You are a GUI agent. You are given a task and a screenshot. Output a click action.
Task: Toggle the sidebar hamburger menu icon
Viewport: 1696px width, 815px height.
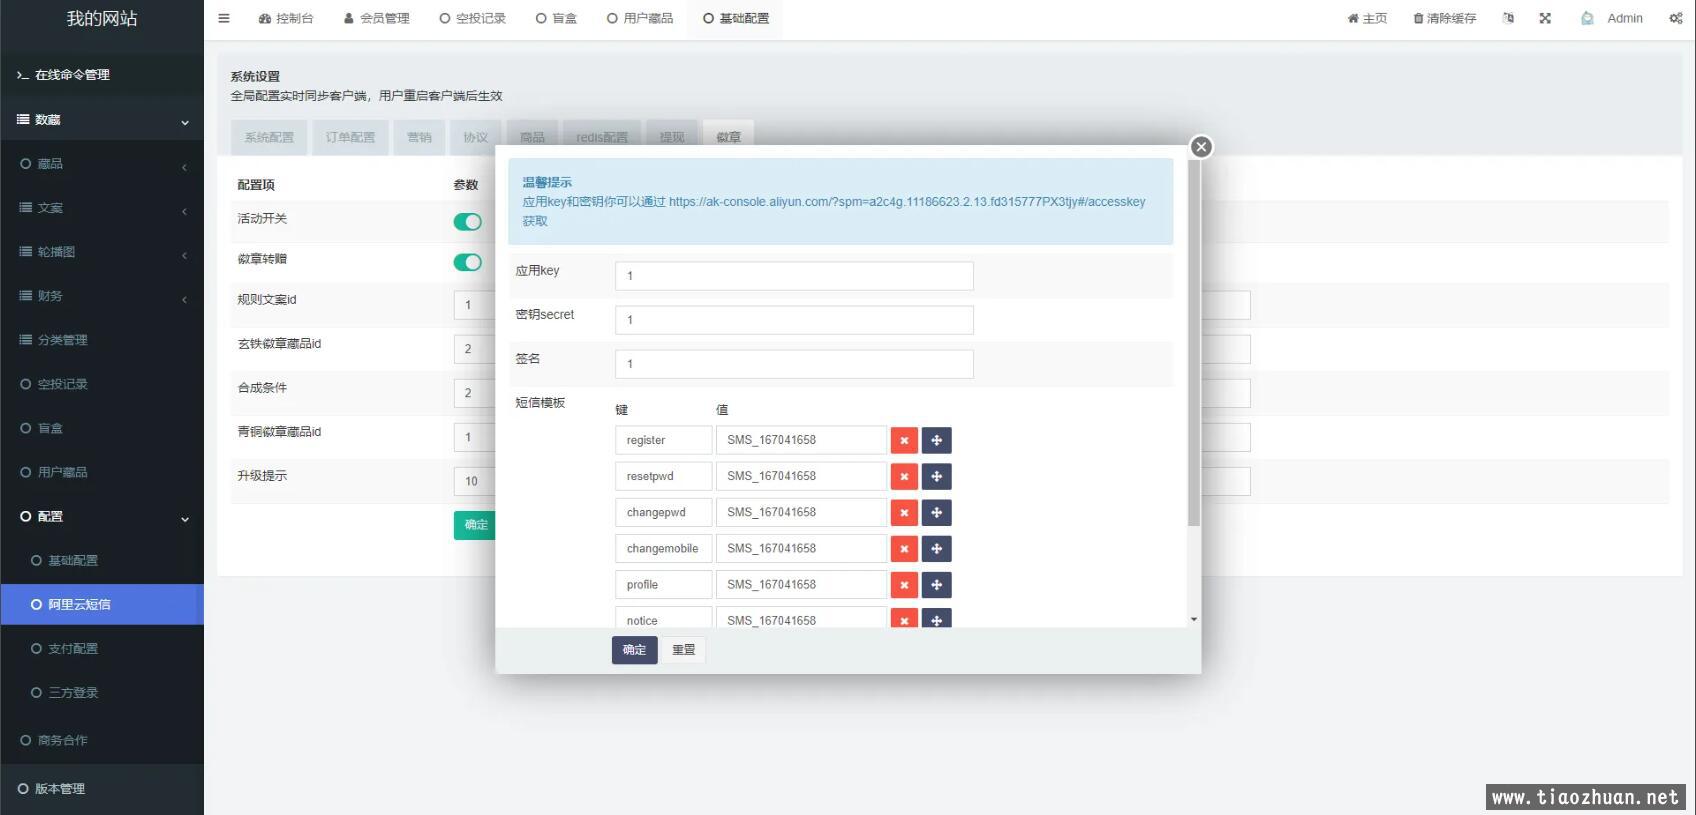(224, 18)
